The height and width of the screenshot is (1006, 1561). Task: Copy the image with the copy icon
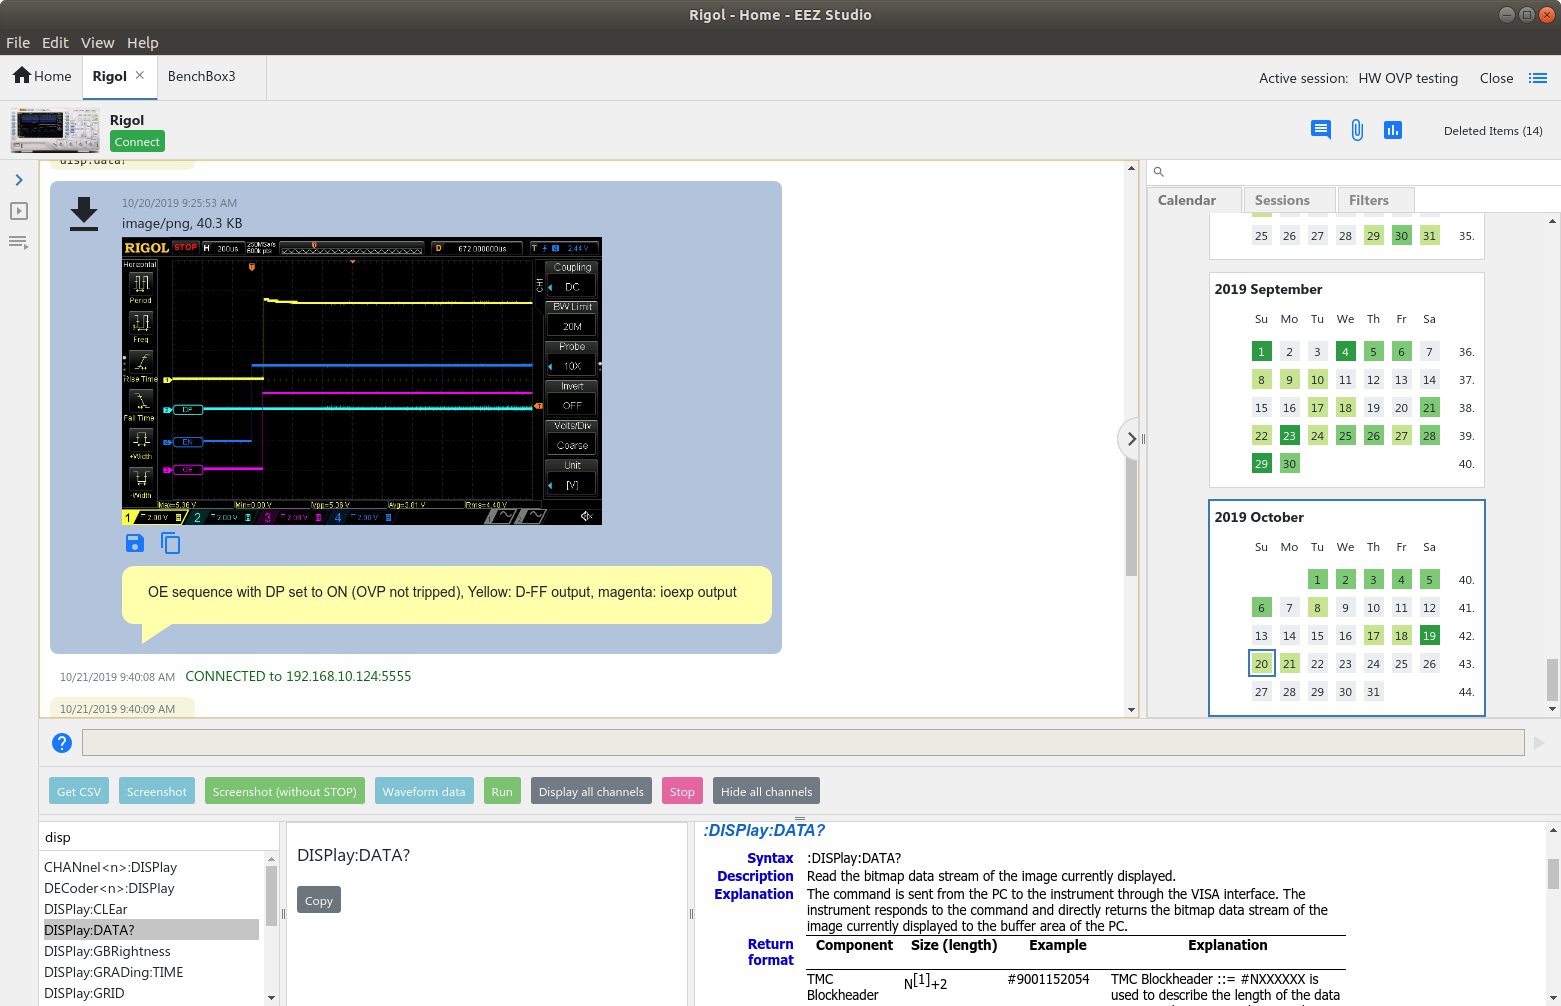[171, 543]
